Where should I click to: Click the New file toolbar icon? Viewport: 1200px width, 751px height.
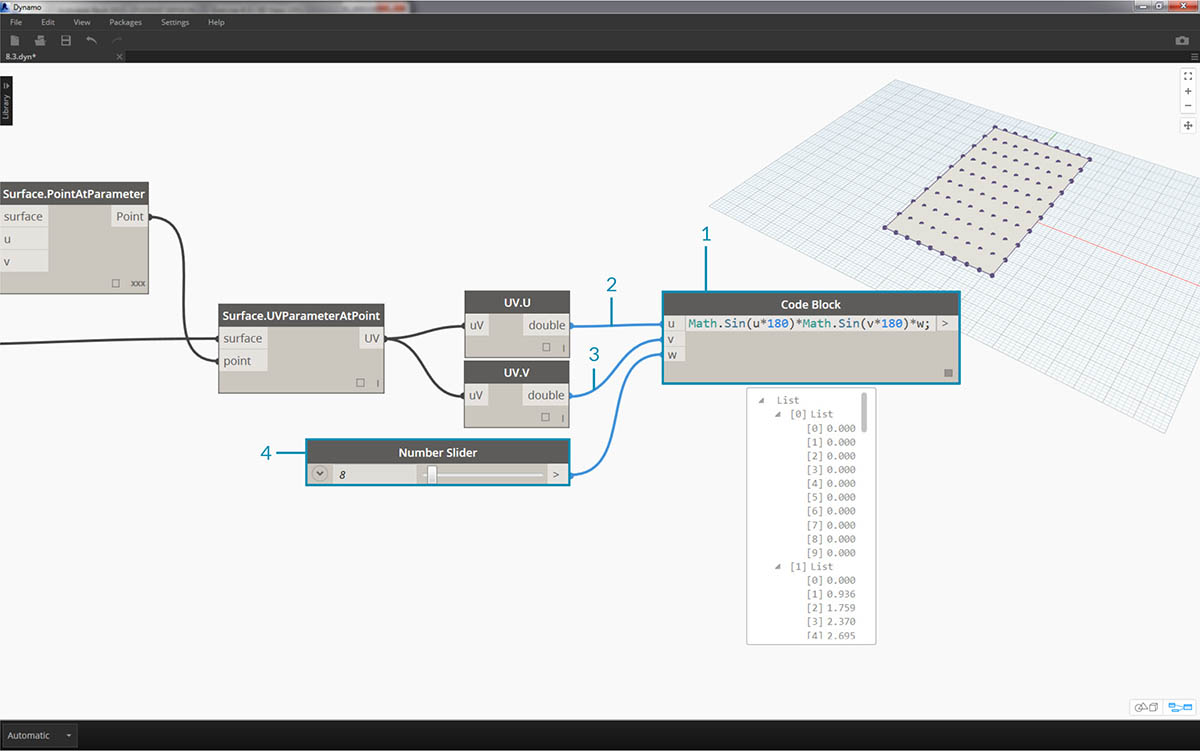pyautogui.click(x=14, y=41)
